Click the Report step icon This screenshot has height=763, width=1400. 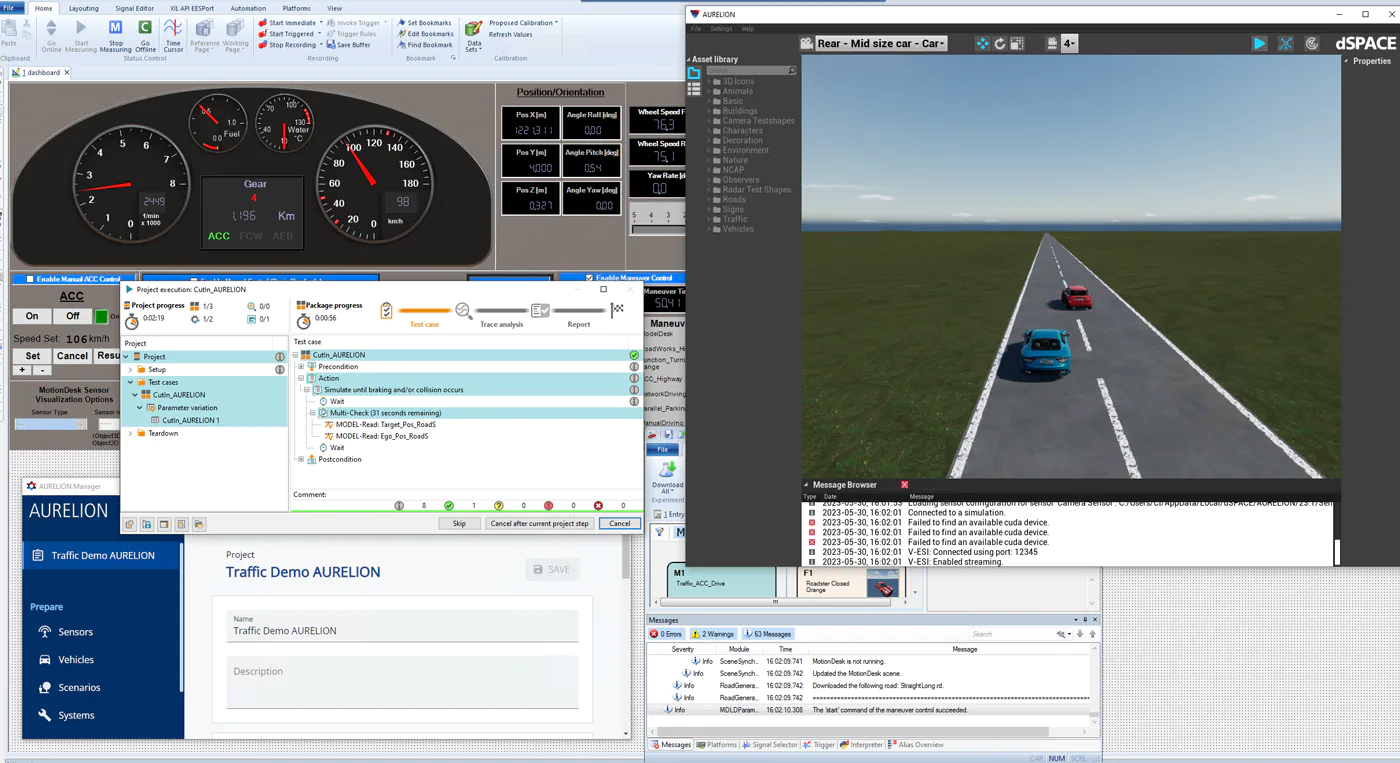point(541,311)
